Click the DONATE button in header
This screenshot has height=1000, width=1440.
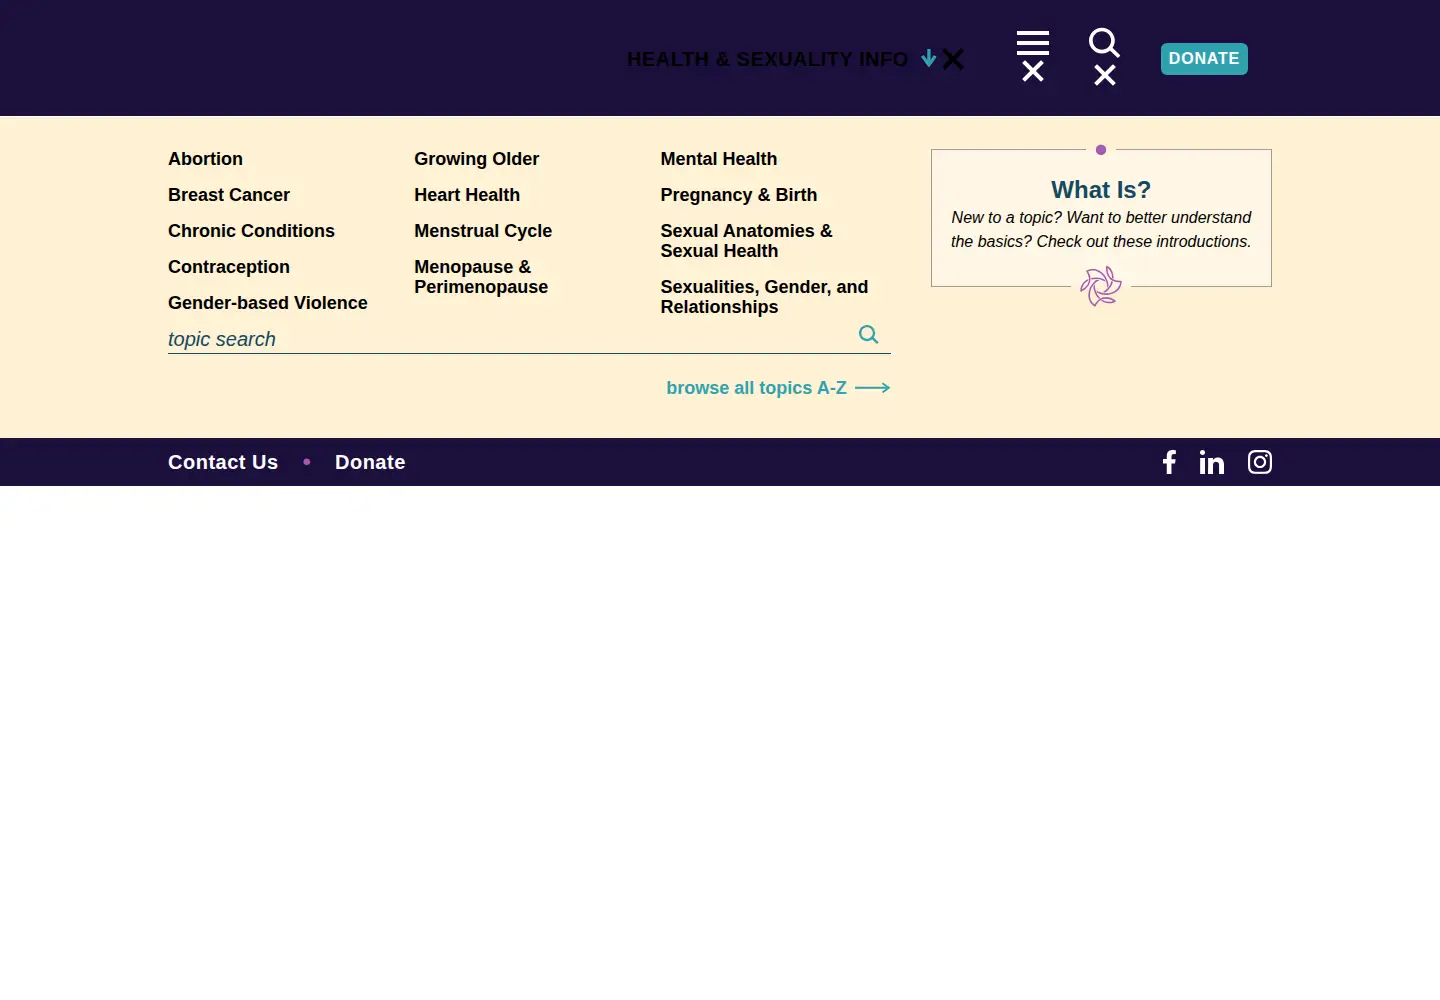pyautogui.click(x=1204, y=59)
